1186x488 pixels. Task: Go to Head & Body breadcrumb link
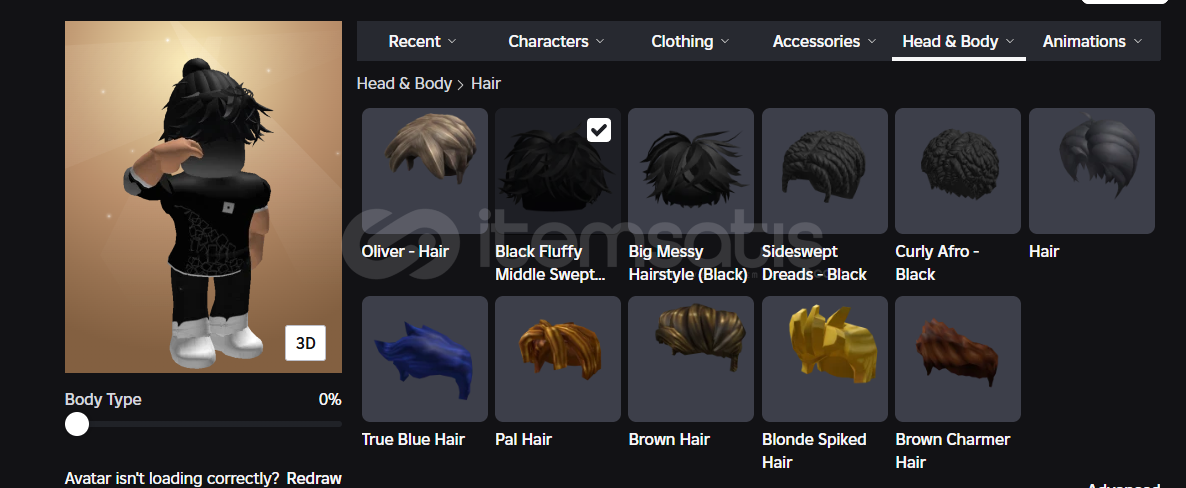[x=404, y=83]
